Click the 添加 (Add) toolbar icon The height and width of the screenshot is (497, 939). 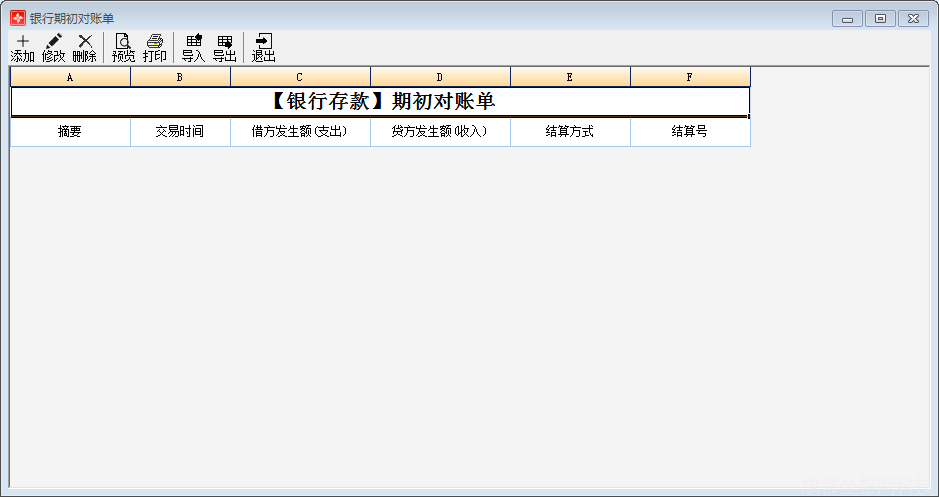(x=22, y=47)
